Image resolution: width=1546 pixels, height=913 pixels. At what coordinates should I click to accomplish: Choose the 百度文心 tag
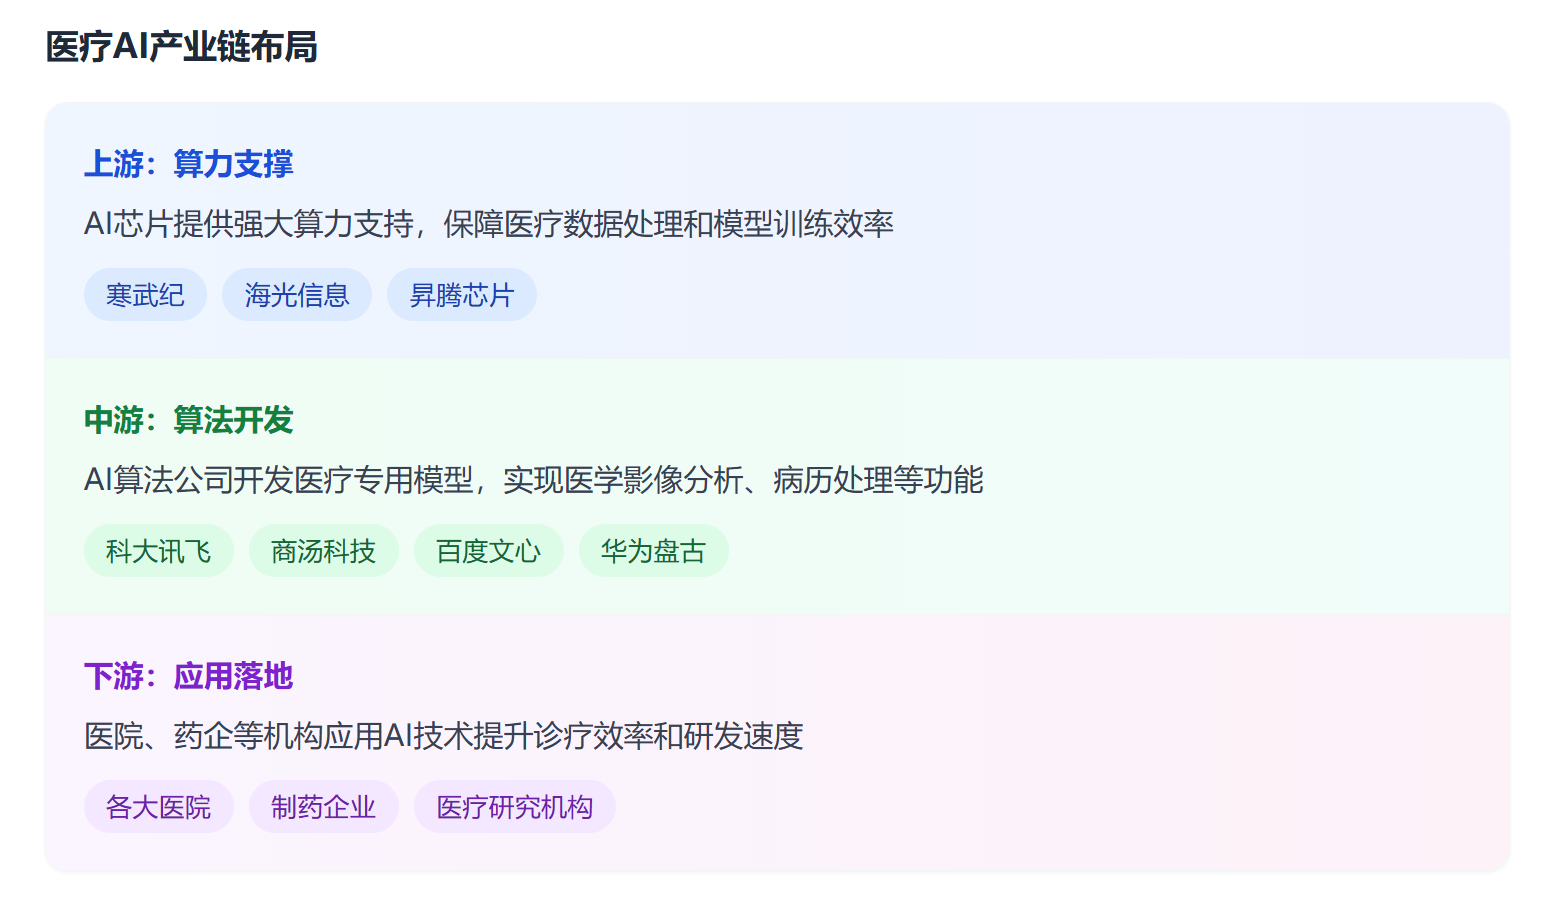pyautogui.click(x=488, y=551)
